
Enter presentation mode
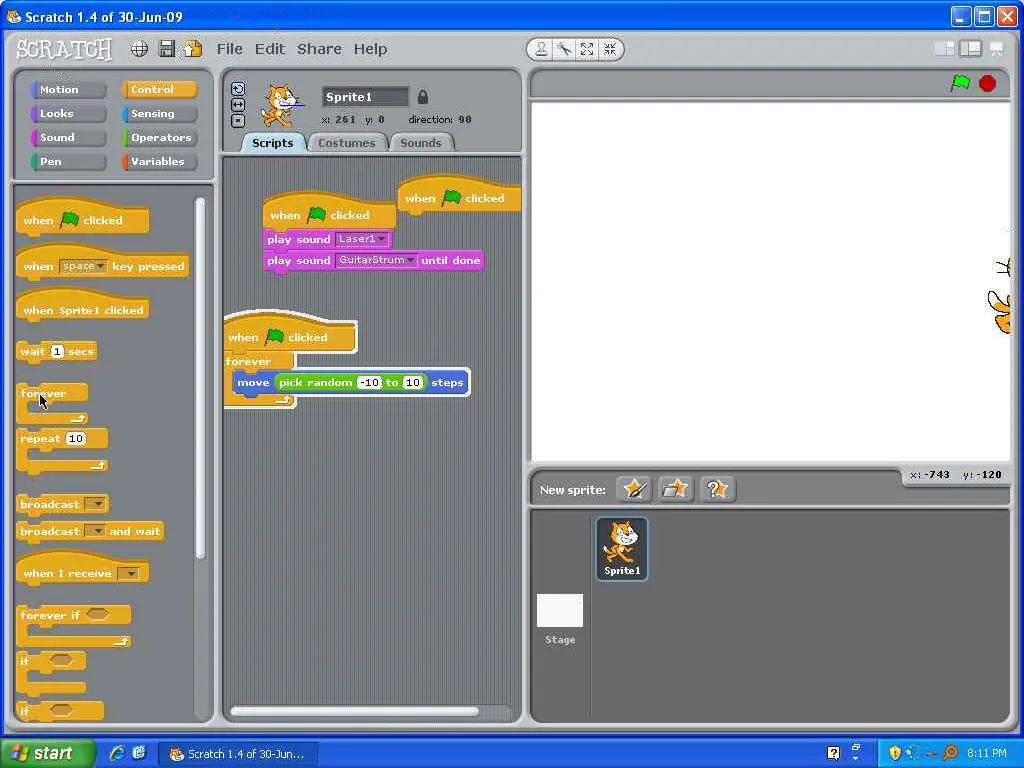point(997,48)
